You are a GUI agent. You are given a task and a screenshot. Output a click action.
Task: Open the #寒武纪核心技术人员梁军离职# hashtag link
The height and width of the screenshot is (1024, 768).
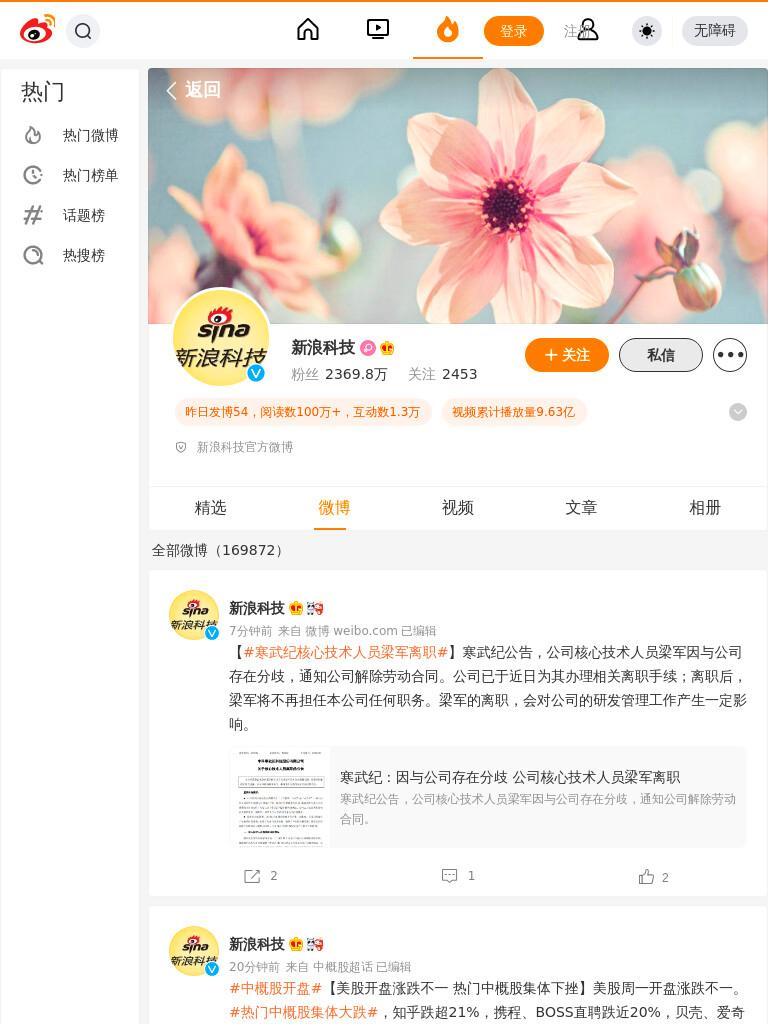(345, 652)
